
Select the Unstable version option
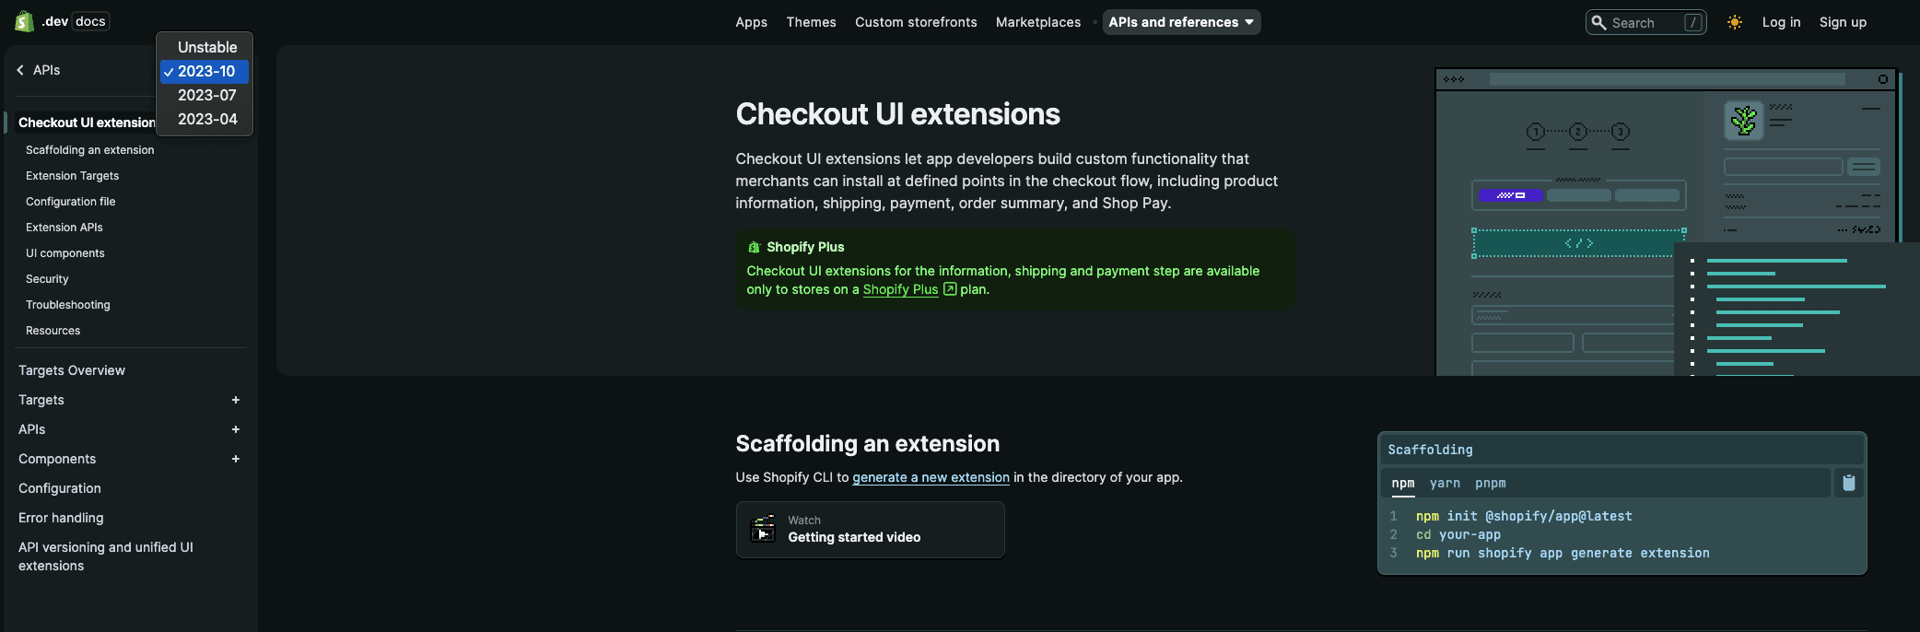(x=207, y=47)
